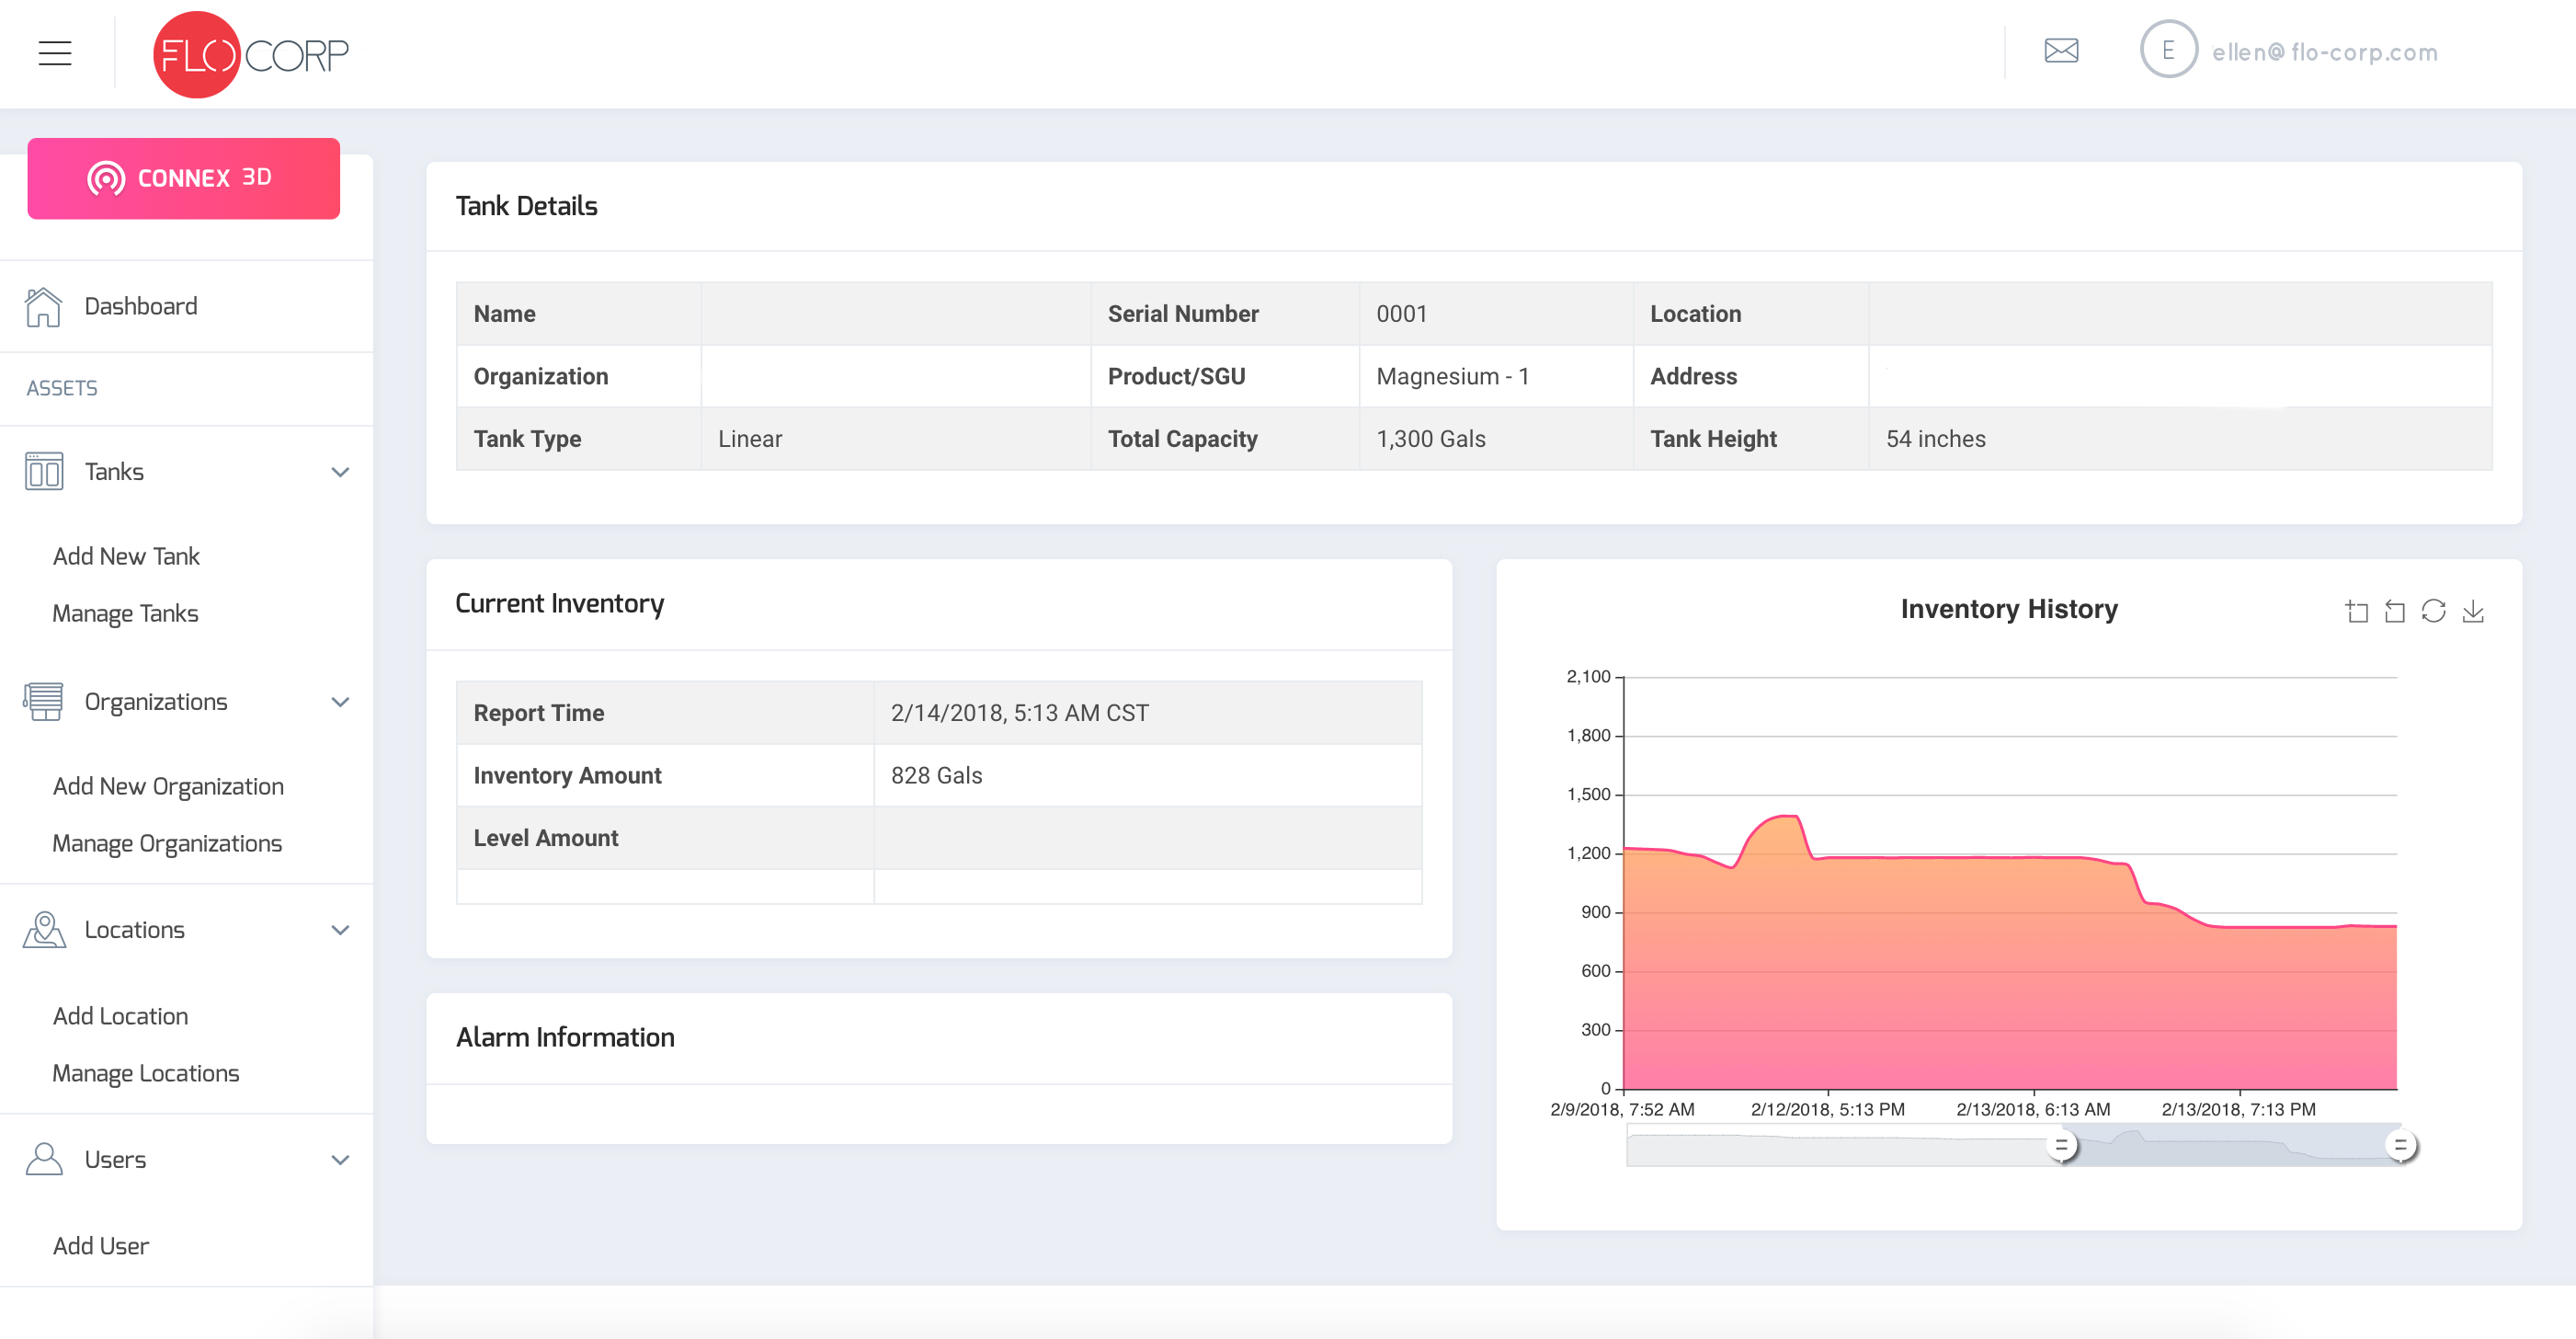2576x1339 pixels.
Task: Click the Add New Tank button
Action: pos(126,555)
